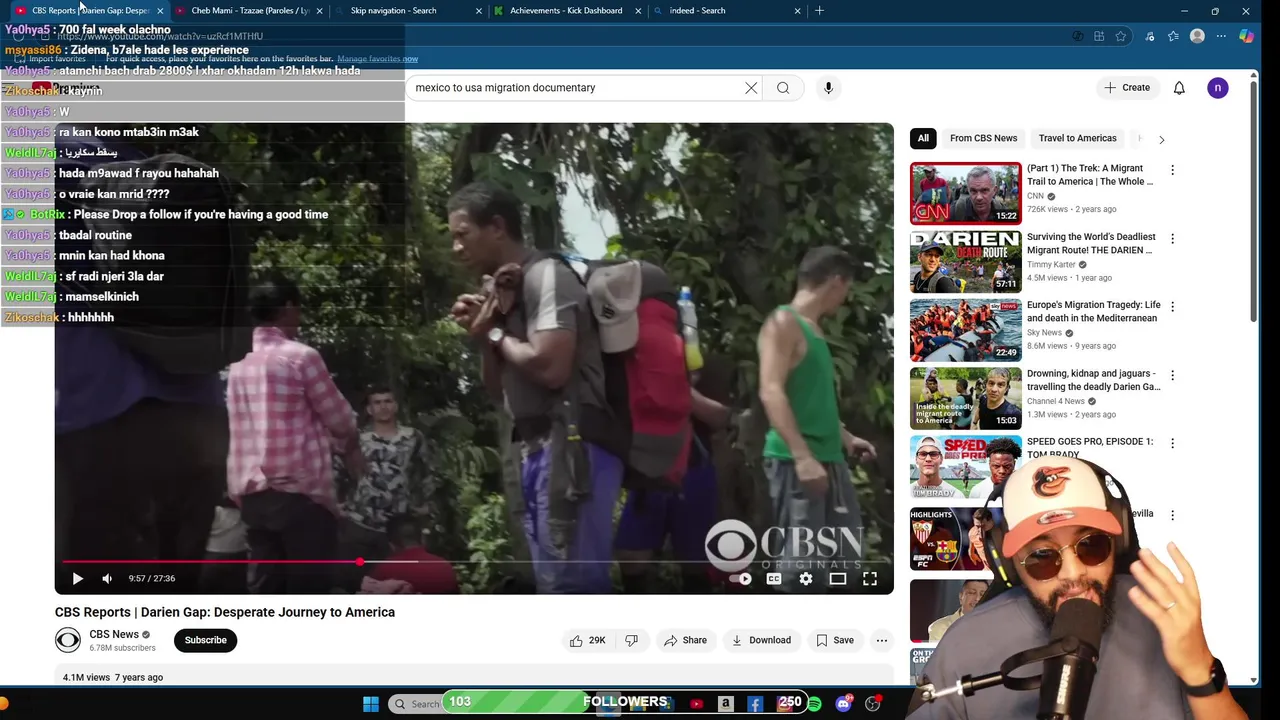Open Spotify from the taskbar
This screenshot has height=720, width=1280.
(814, 704)
